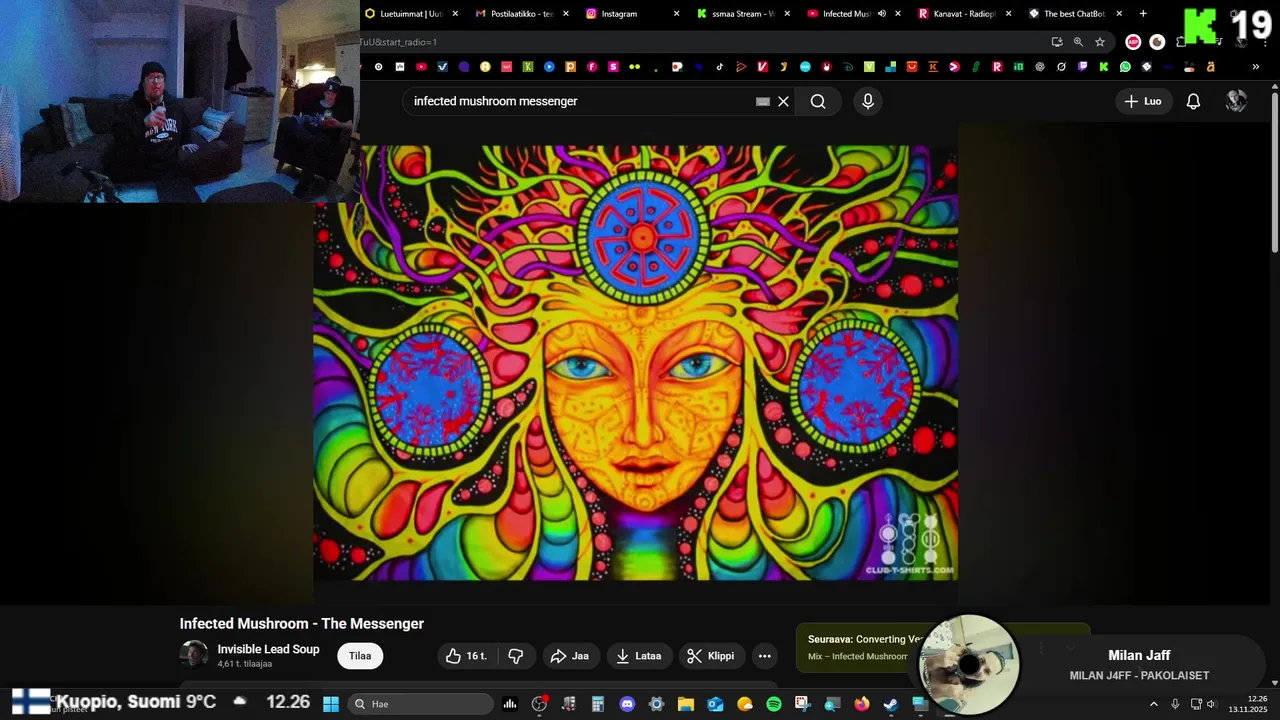Clear the search query with the X

[784, 101]
